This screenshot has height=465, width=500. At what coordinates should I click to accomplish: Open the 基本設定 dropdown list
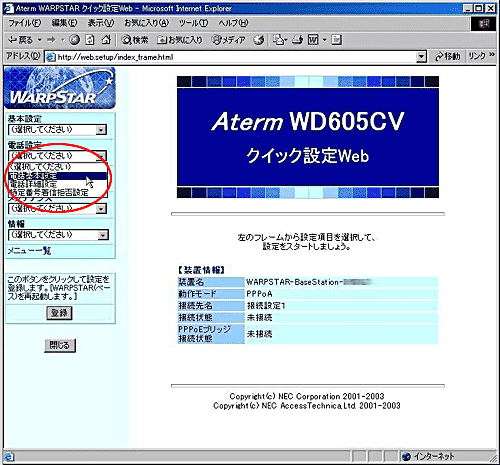57,129
